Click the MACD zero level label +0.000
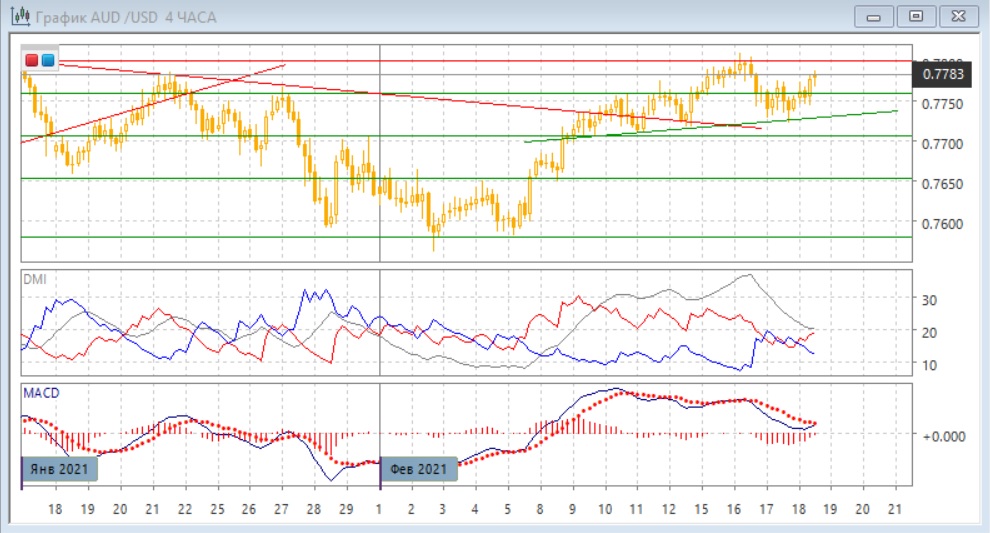Viewport: 990px width, 533px height. (x=941, y=435)
